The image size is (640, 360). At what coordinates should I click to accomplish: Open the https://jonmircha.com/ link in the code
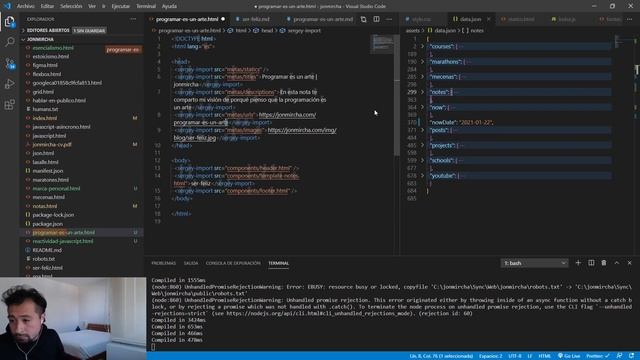[287, 115]
